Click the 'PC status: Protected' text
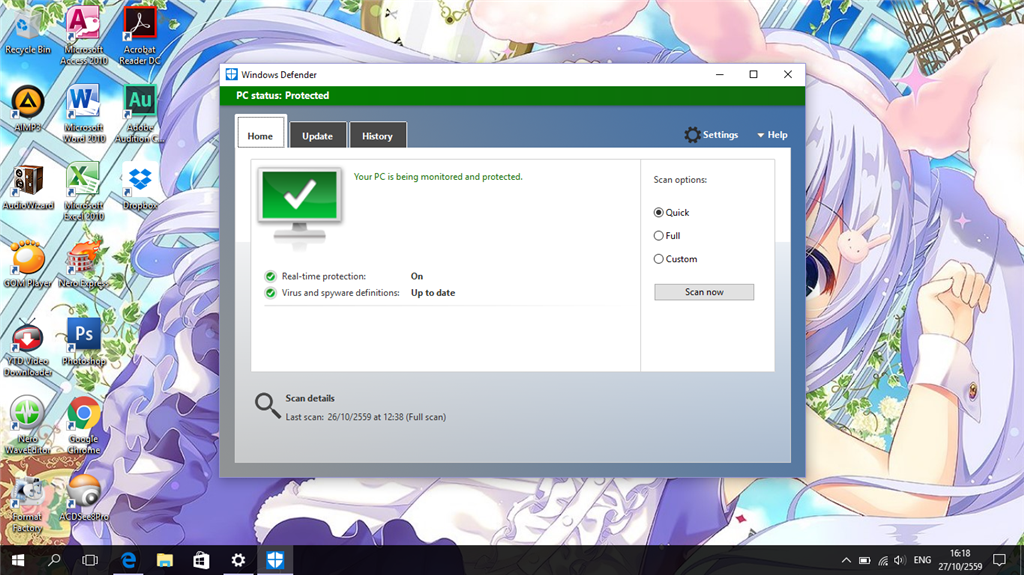 [x=282, y=95]
